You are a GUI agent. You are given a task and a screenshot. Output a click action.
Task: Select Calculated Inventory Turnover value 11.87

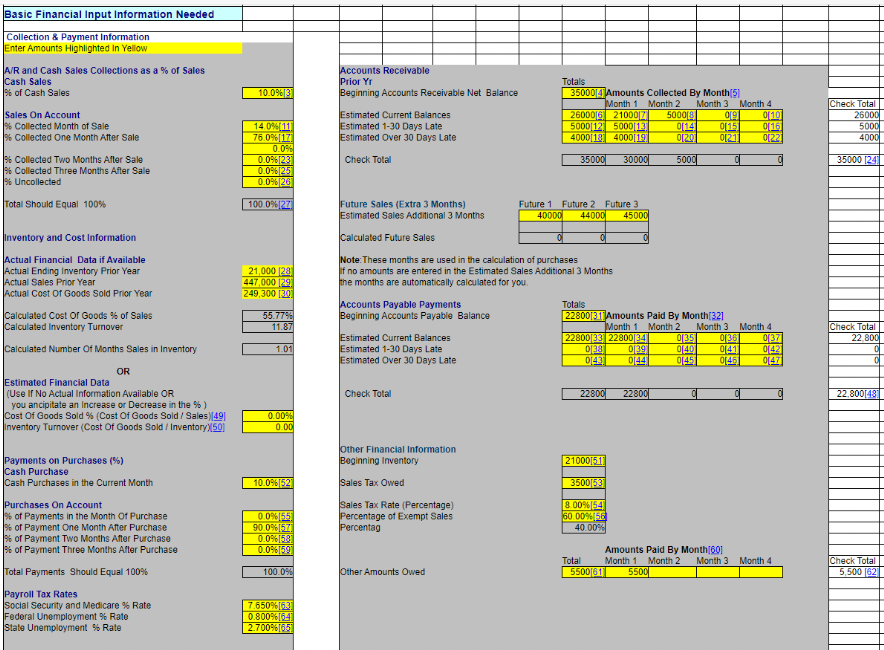(268, 327)
